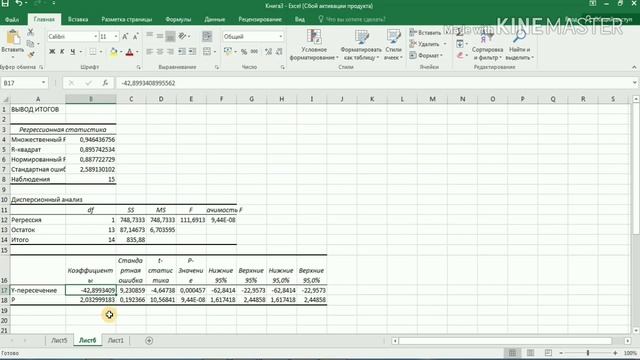
Task: Click the insert function fx icon
Action: (x=105, y=83)
